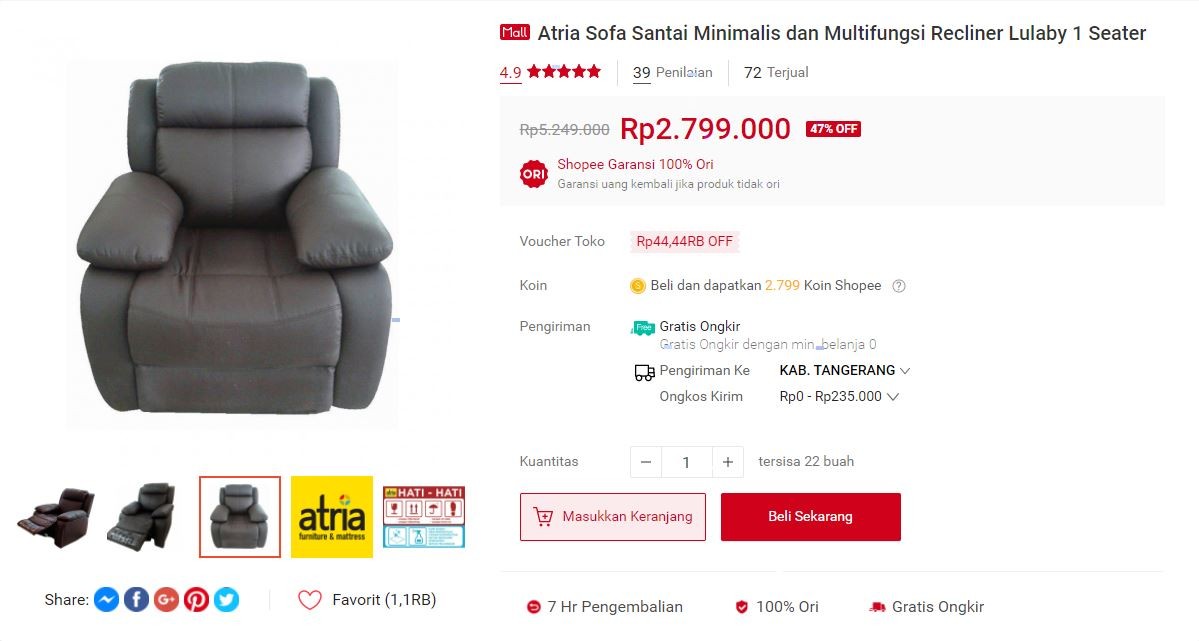This screenshot has height=641, width=1199.
Task: Expand the Ongkos Kirim Rp0 - Rp235.000 dropdown
Action: [x=839, y=396]
